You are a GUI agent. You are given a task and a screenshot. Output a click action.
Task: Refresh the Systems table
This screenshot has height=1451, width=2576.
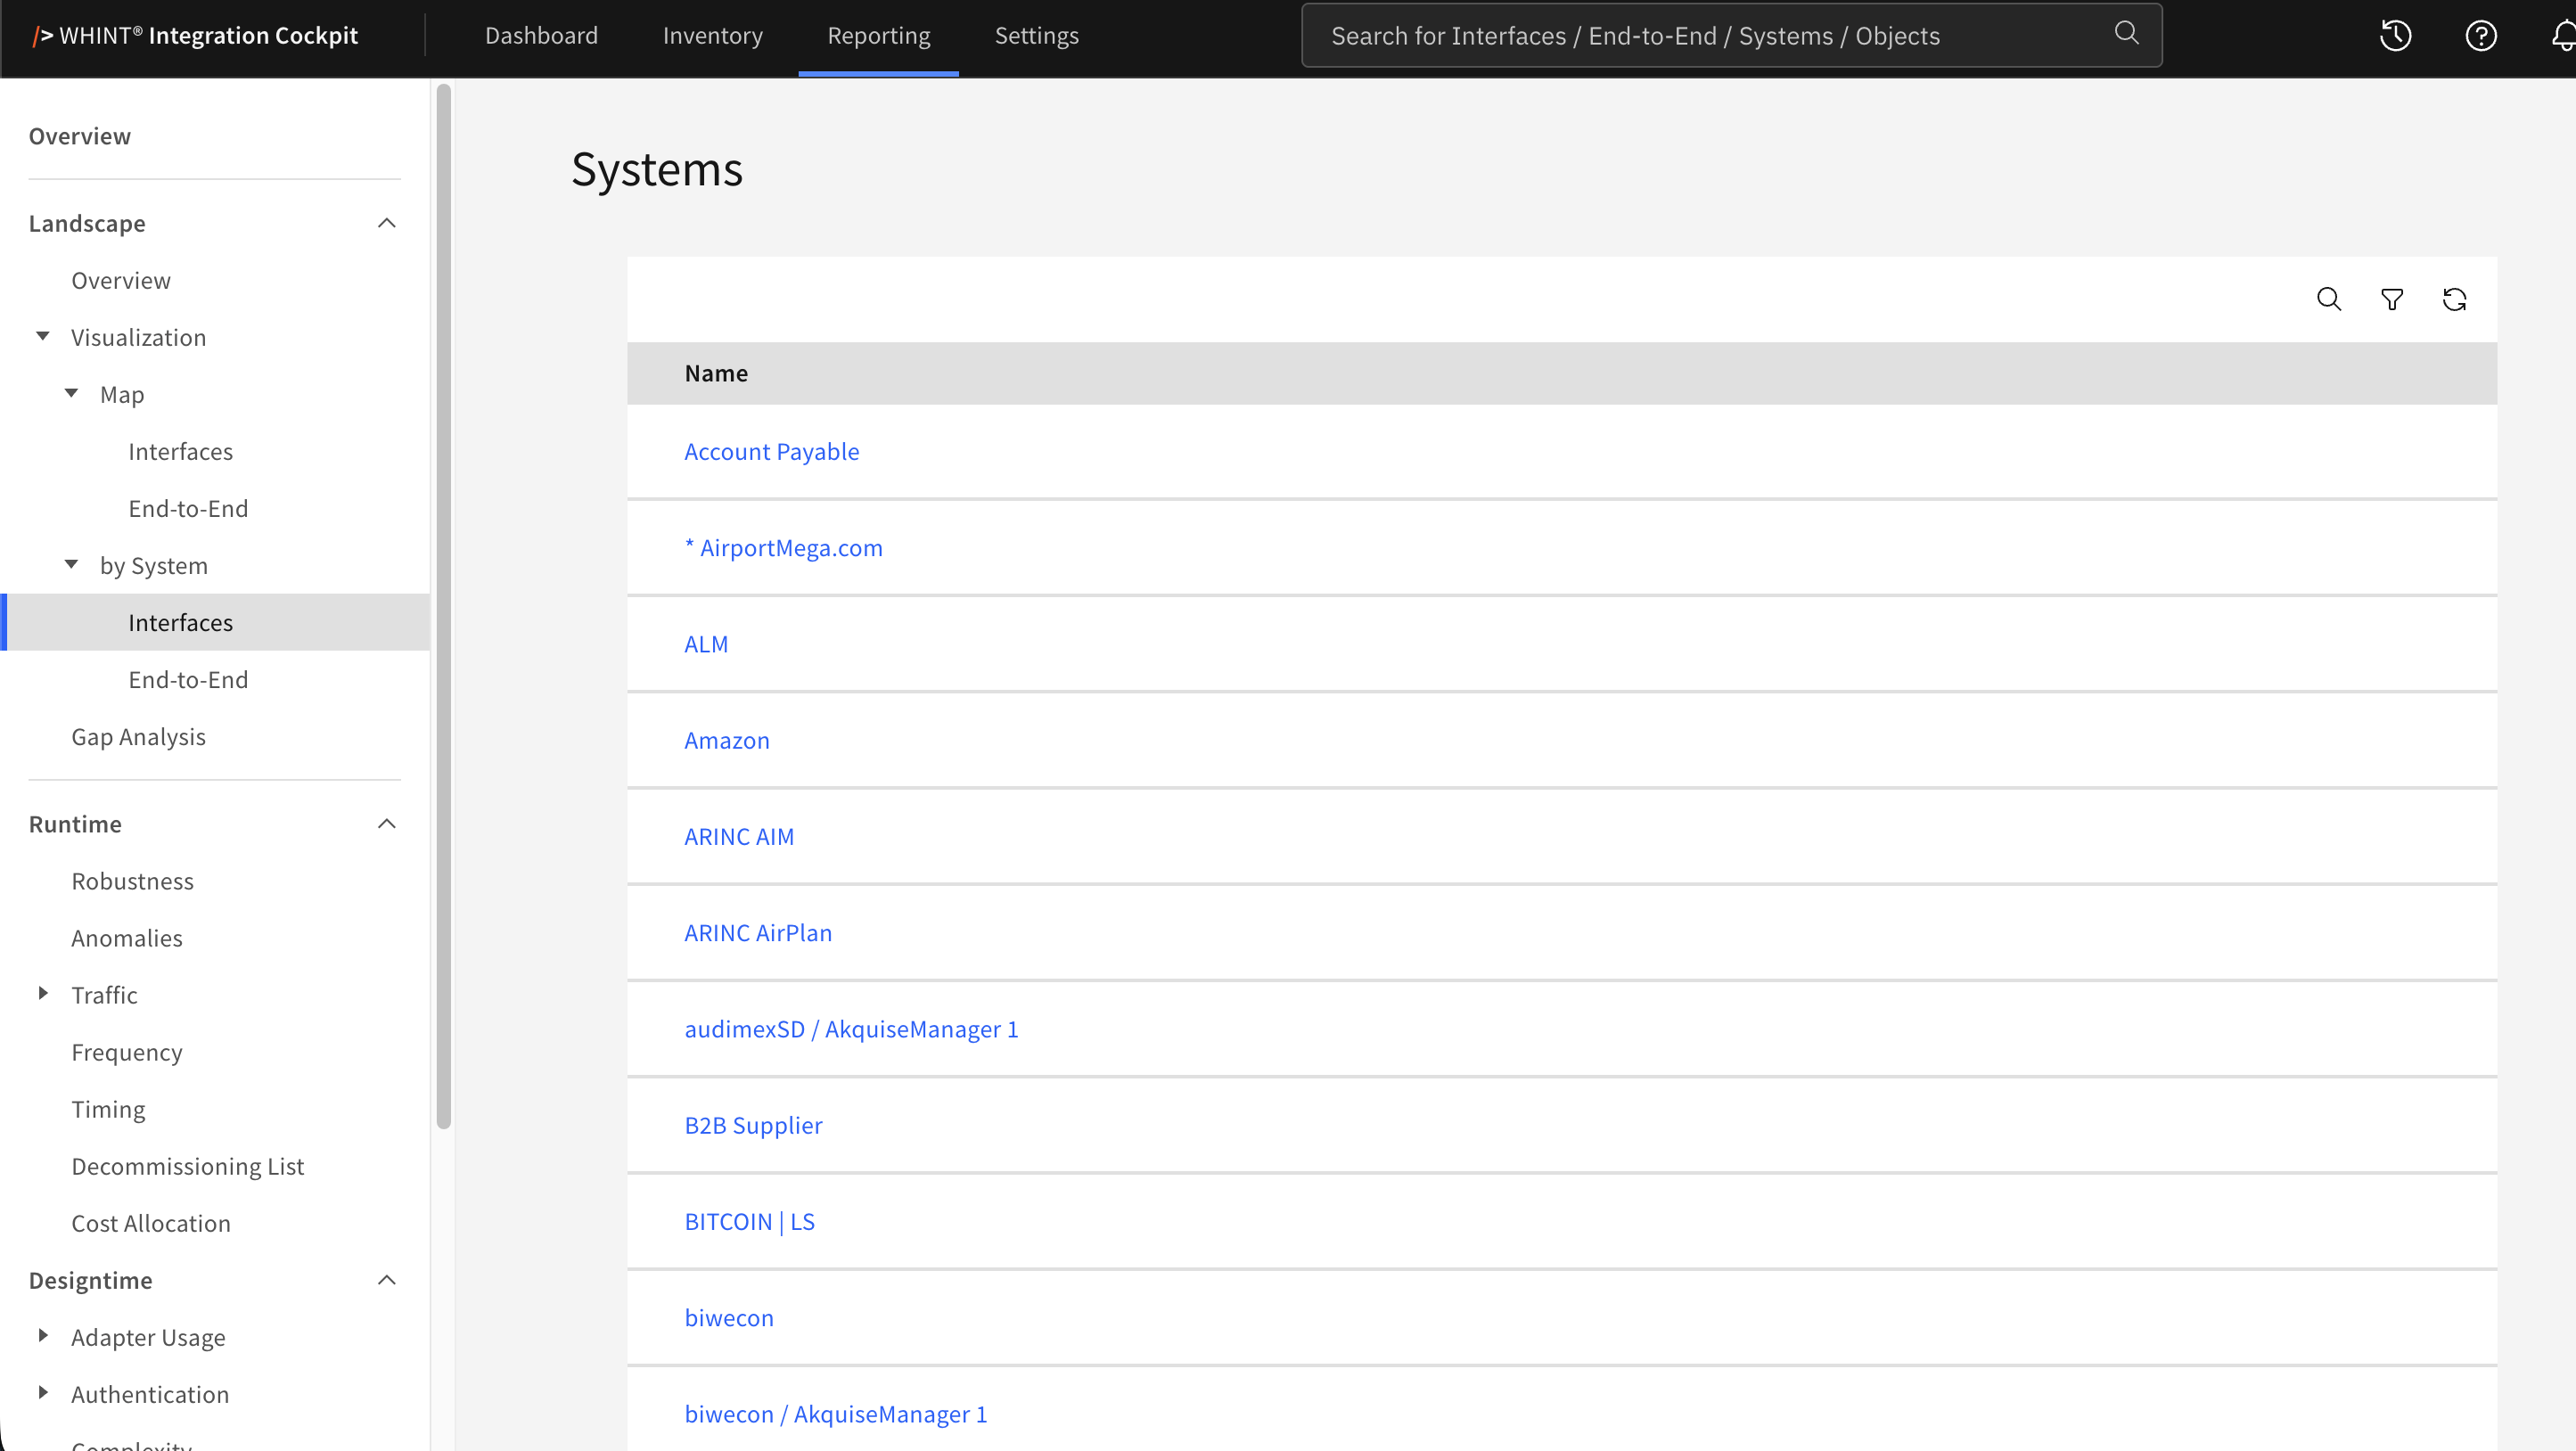[x=2455, y=299]
